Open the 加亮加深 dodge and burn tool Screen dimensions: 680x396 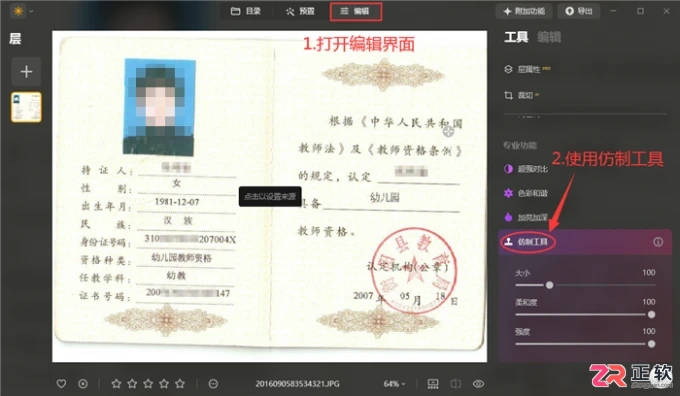click(x=526, y=217)
